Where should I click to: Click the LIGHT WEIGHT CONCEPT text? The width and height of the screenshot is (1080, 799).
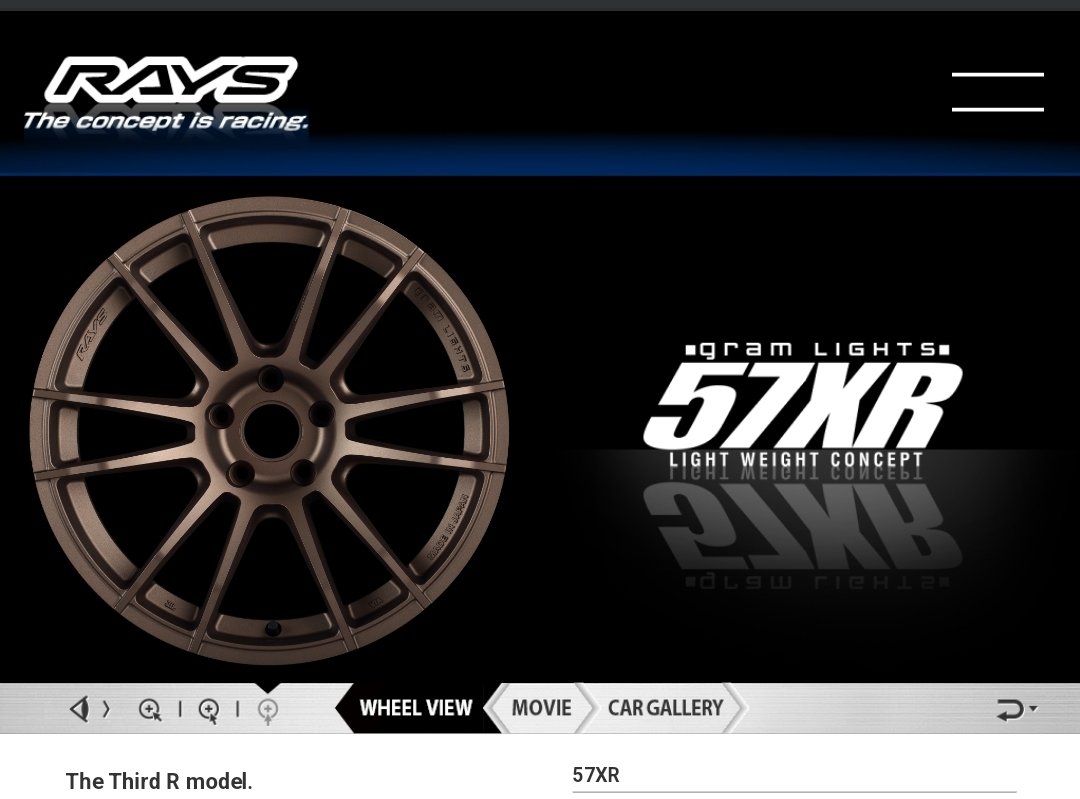[x=796, y=459]
